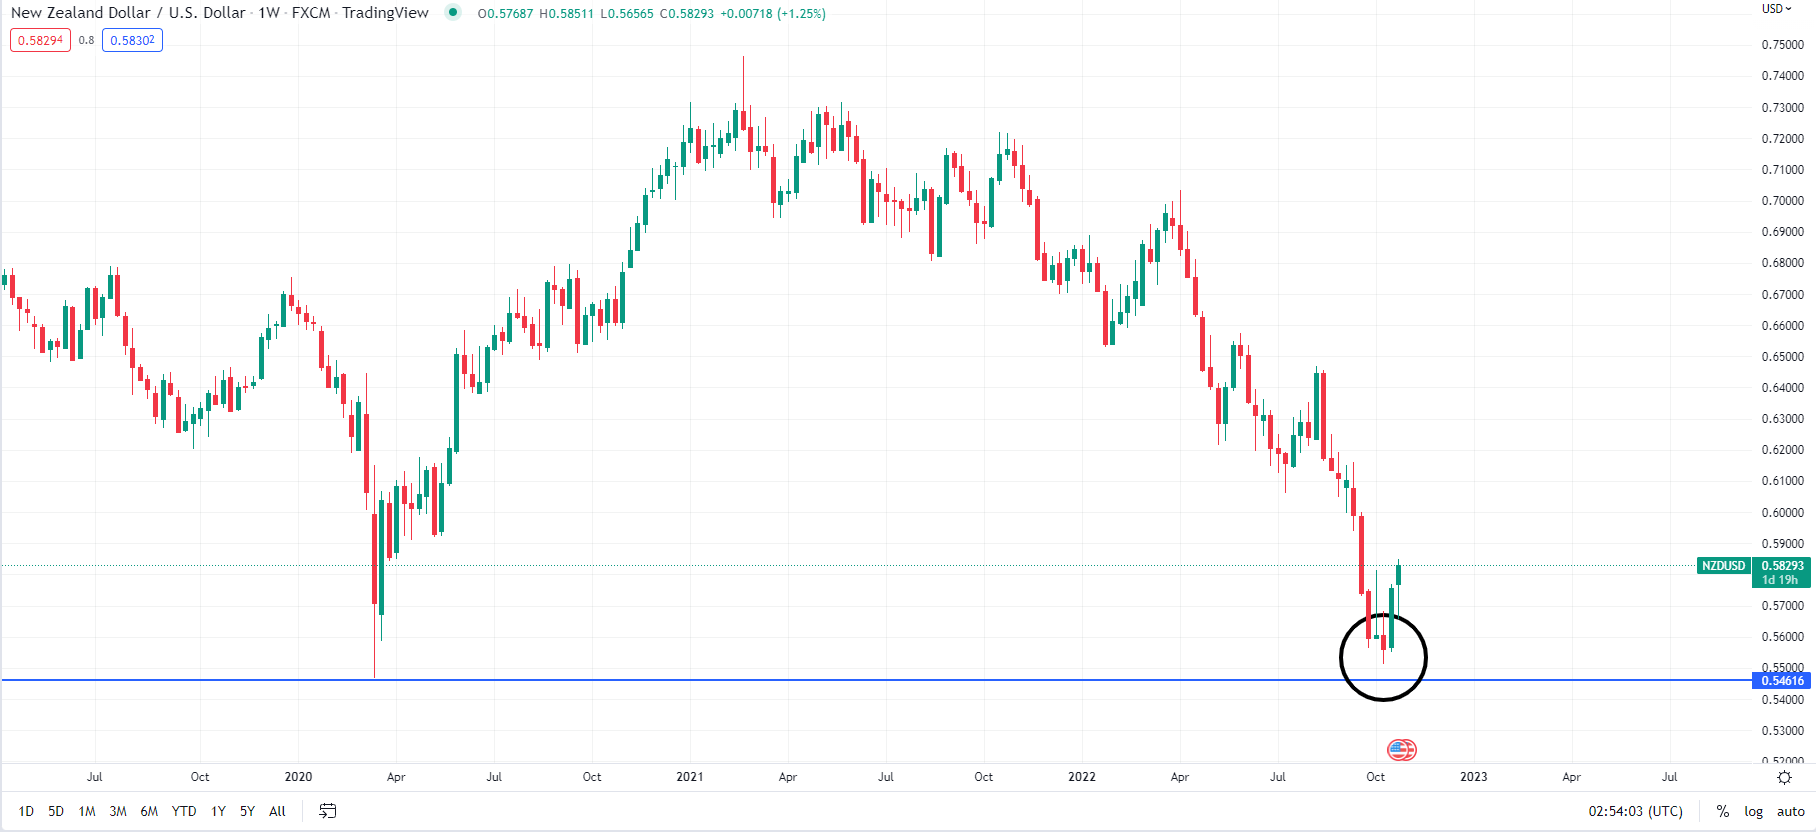Select the YTD time range
The image size is (1816, 832).
184,811
